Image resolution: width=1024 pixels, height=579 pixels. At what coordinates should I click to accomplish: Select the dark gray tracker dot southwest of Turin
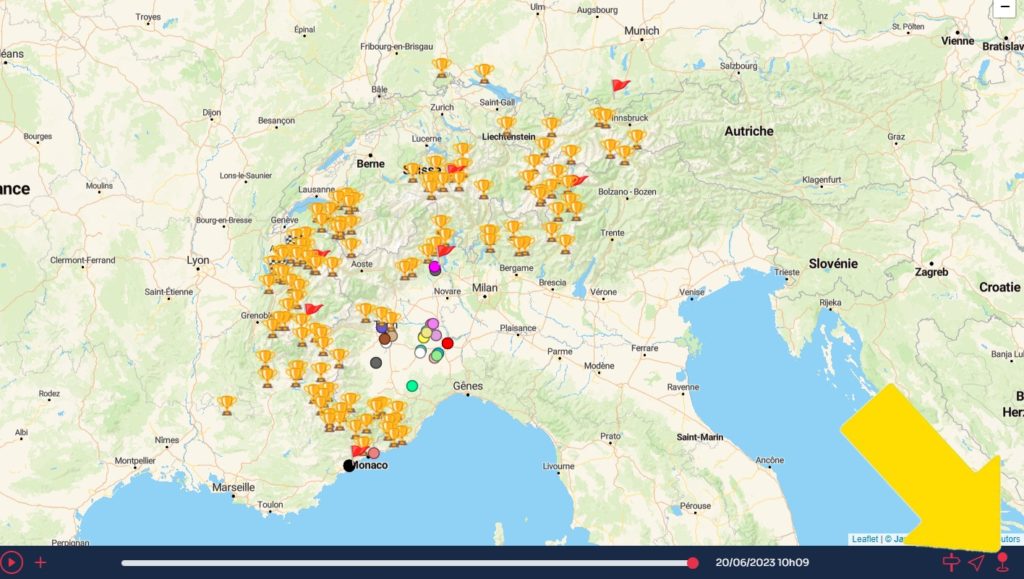pyautogui.click(x=376, y=363)
